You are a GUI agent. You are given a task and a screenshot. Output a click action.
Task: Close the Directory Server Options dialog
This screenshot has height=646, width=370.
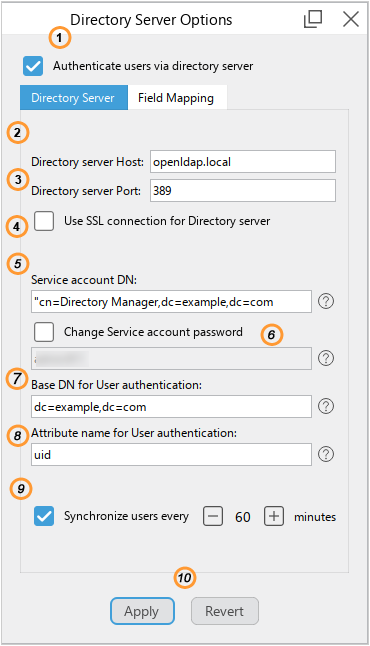[351, 19]
